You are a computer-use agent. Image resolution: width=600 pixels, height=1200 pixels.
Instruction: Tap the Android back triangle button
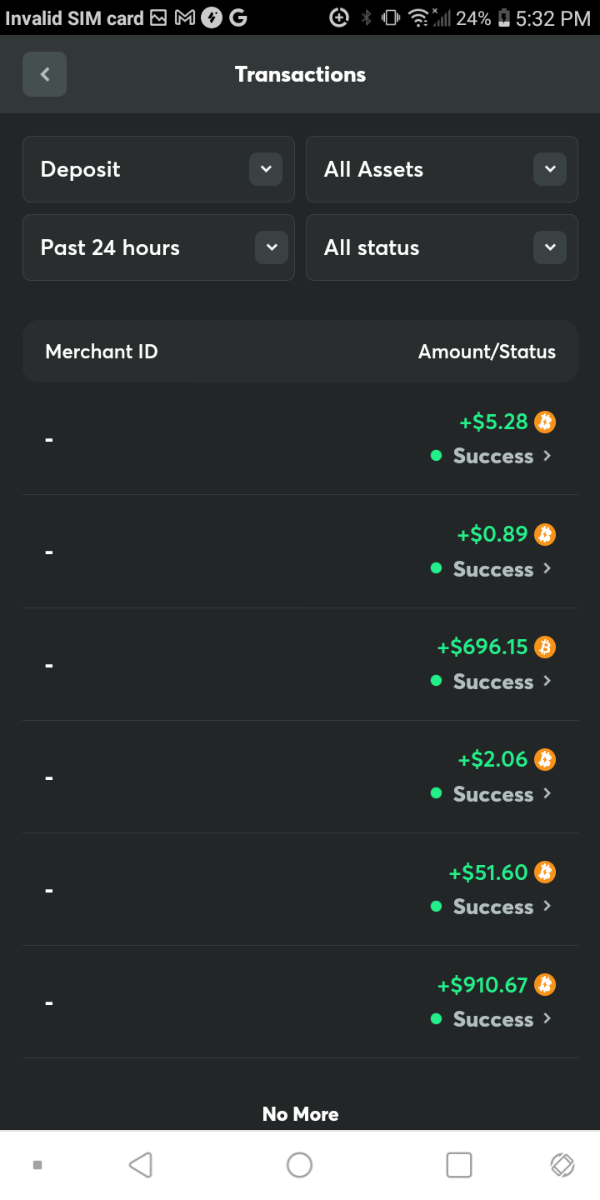(x=141, y=1165)
